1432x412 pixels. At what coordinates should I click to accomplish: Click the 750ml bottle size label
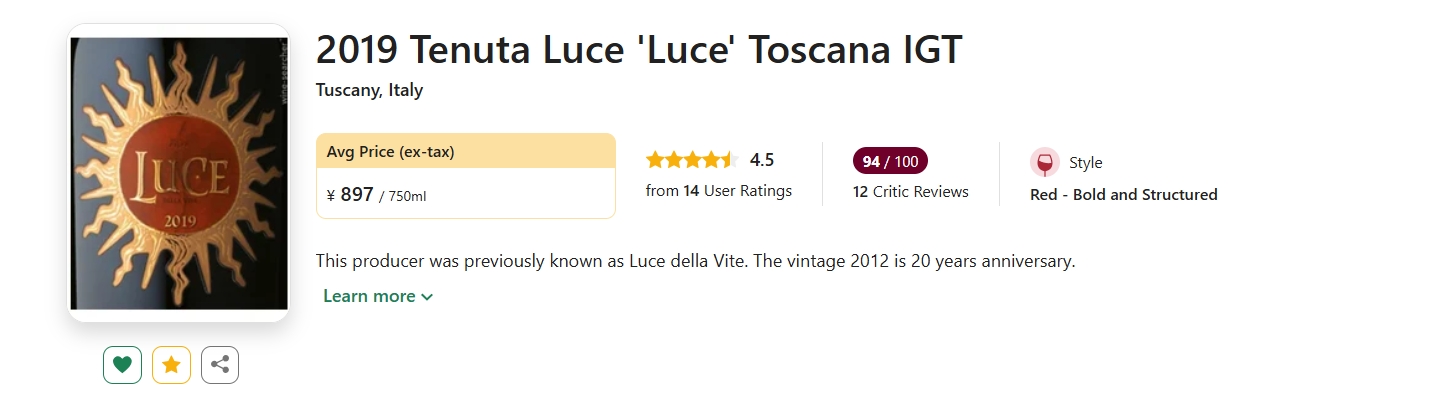[x=405, y=196]
